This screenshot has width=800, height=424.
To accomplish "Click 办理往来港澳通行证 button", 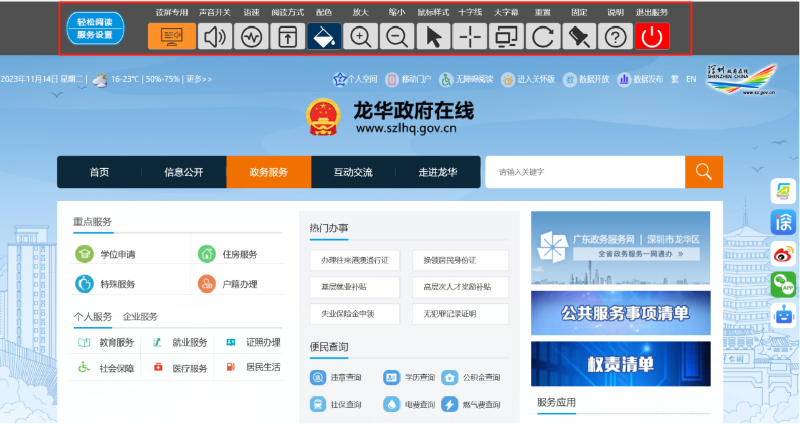I will 355,260.
